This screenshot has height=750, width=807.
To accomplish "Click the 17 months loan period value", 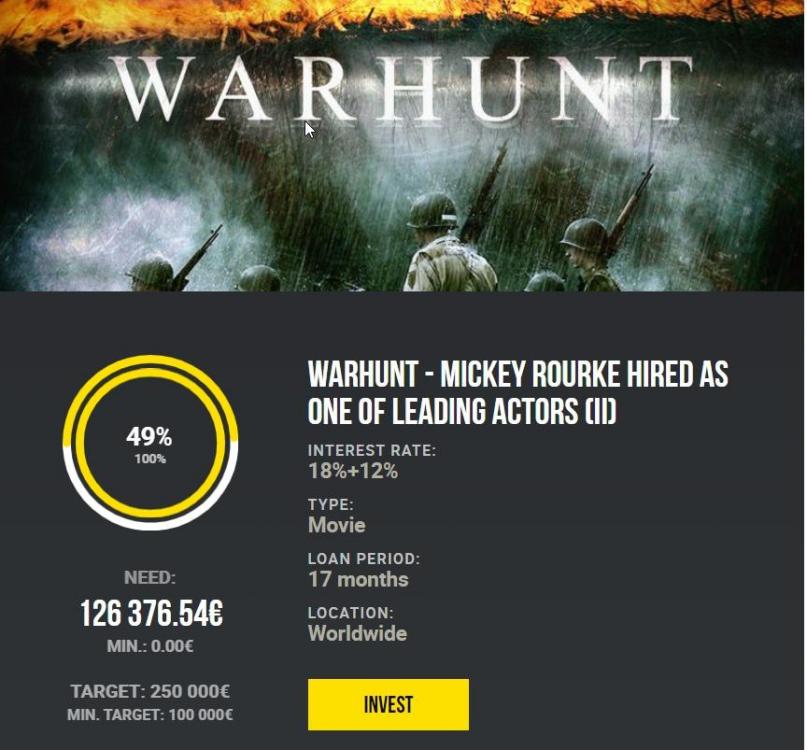I will point(358,579).
